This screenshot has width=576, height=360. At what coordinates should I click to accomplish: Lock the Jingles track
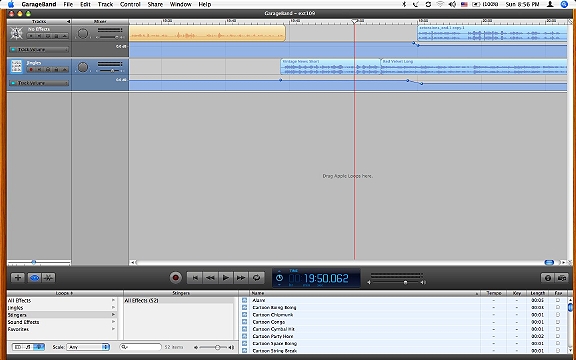click(57, 69)
